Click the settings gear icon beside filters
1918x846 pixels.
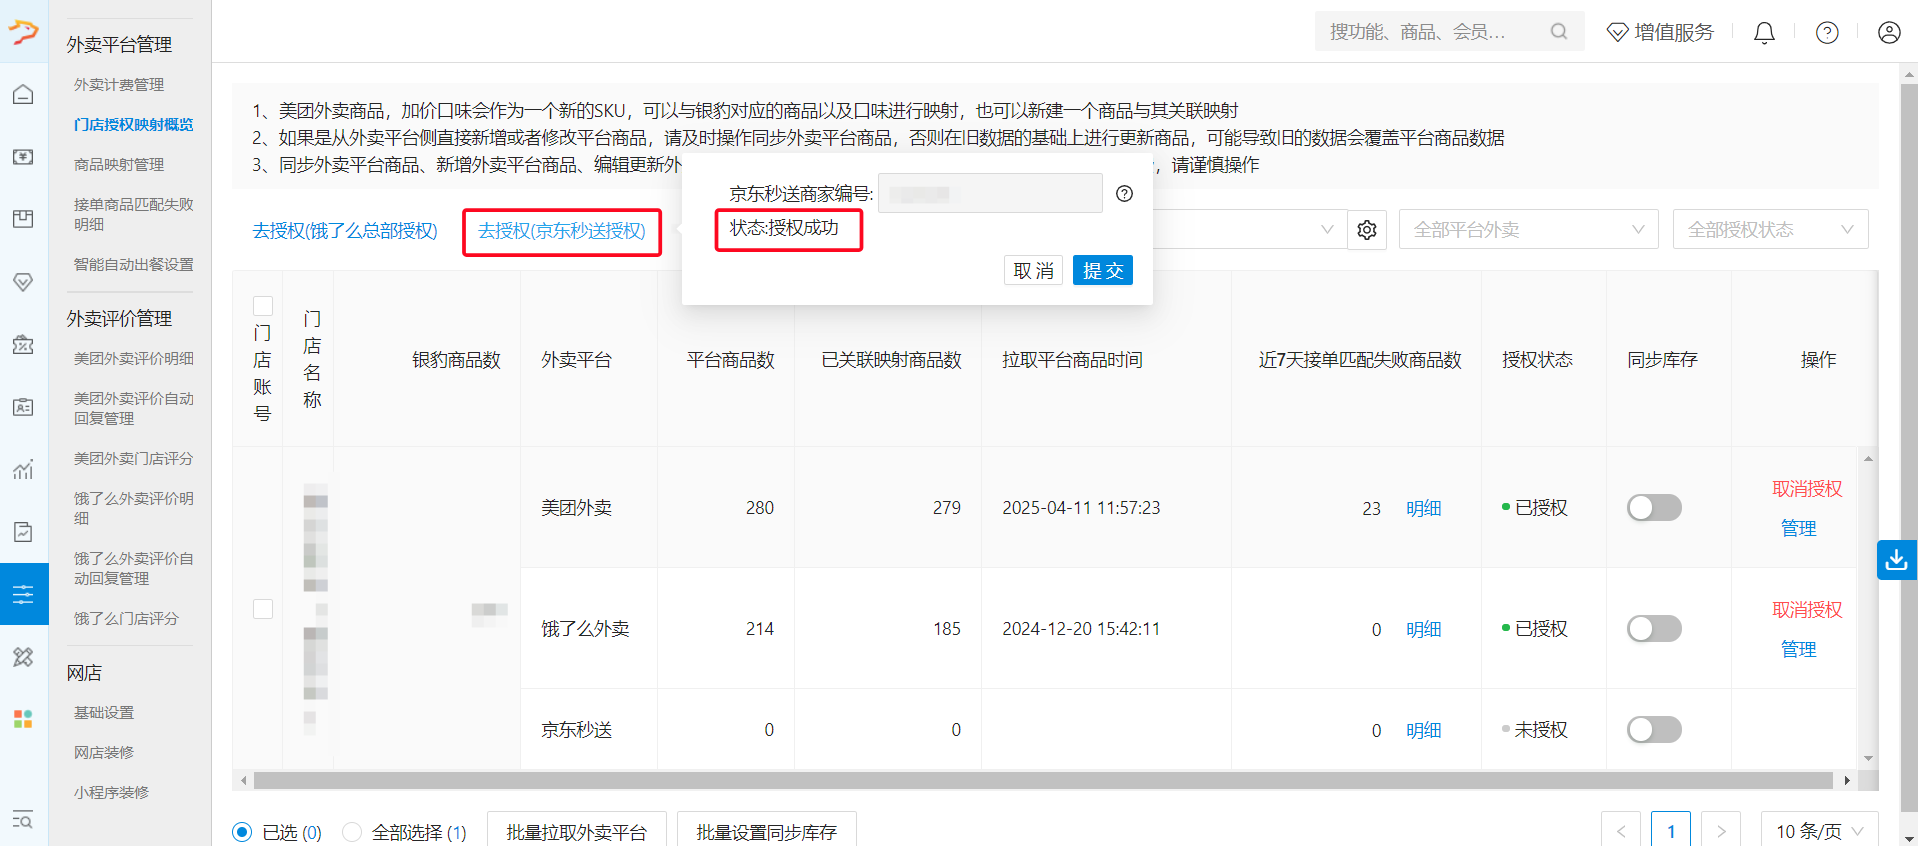tap(1366, 230)
